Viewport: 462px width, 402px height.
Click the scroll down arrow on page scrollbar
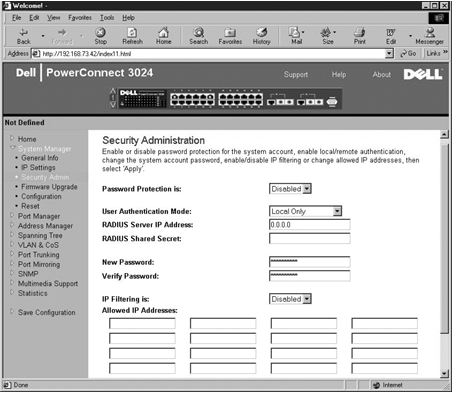pyautogui.click(x=444, y=374)
